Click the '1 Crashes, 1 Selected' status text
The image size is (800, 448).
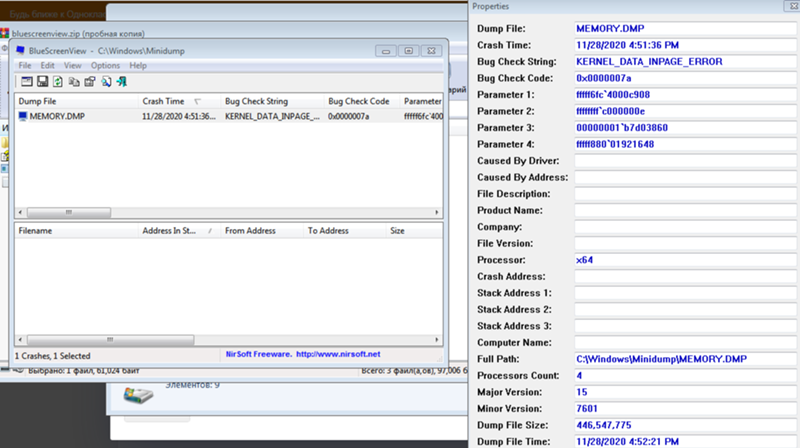(53, 356)
